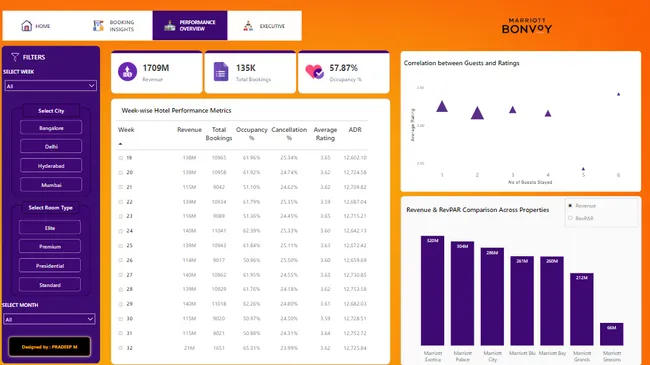650x365 pixels.
Task: Click the triangle marker for 3 guests
Action: pyautogui.click(x=512, y=110)
